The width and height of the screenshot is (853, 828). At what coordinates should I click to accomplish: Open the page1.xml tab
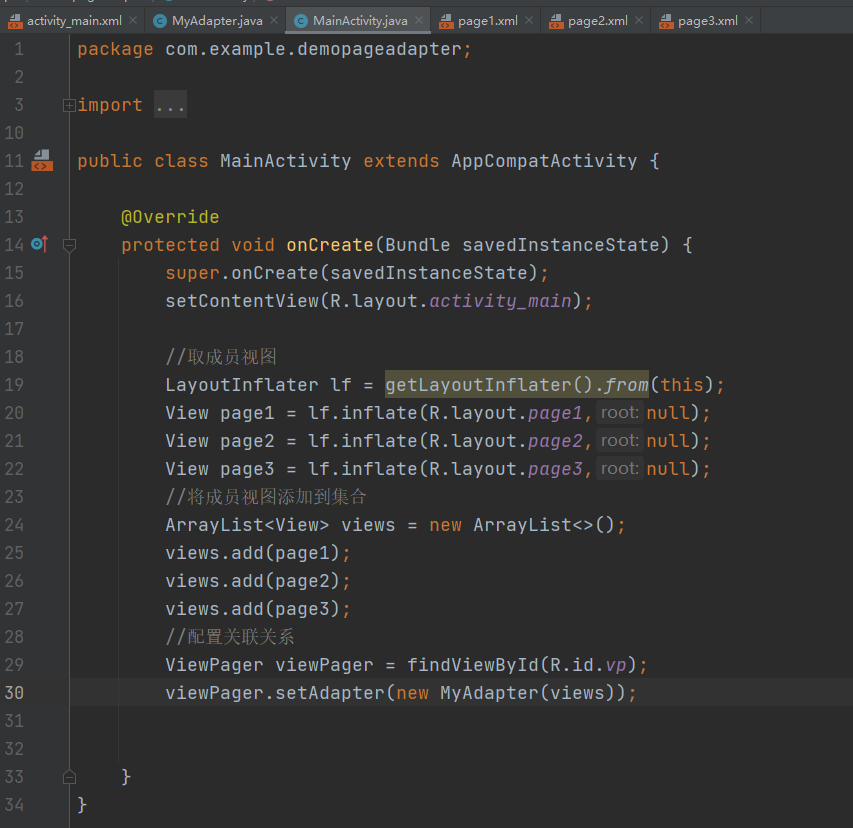(487, 21)
